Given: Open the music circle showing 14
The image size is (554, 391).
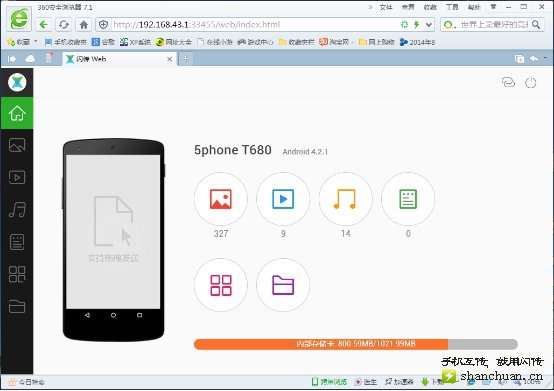Looking at the screenshot, I should (345, 199).
